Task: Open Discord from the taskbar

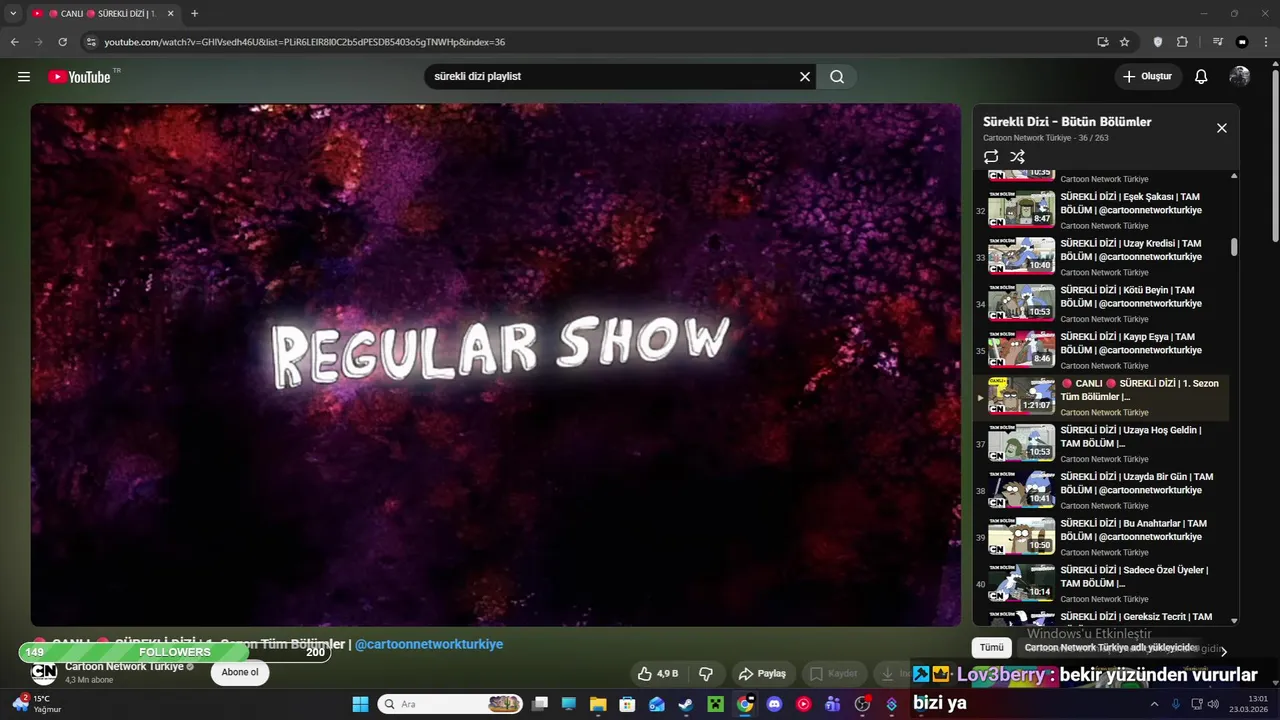Action: coord(774,704)
